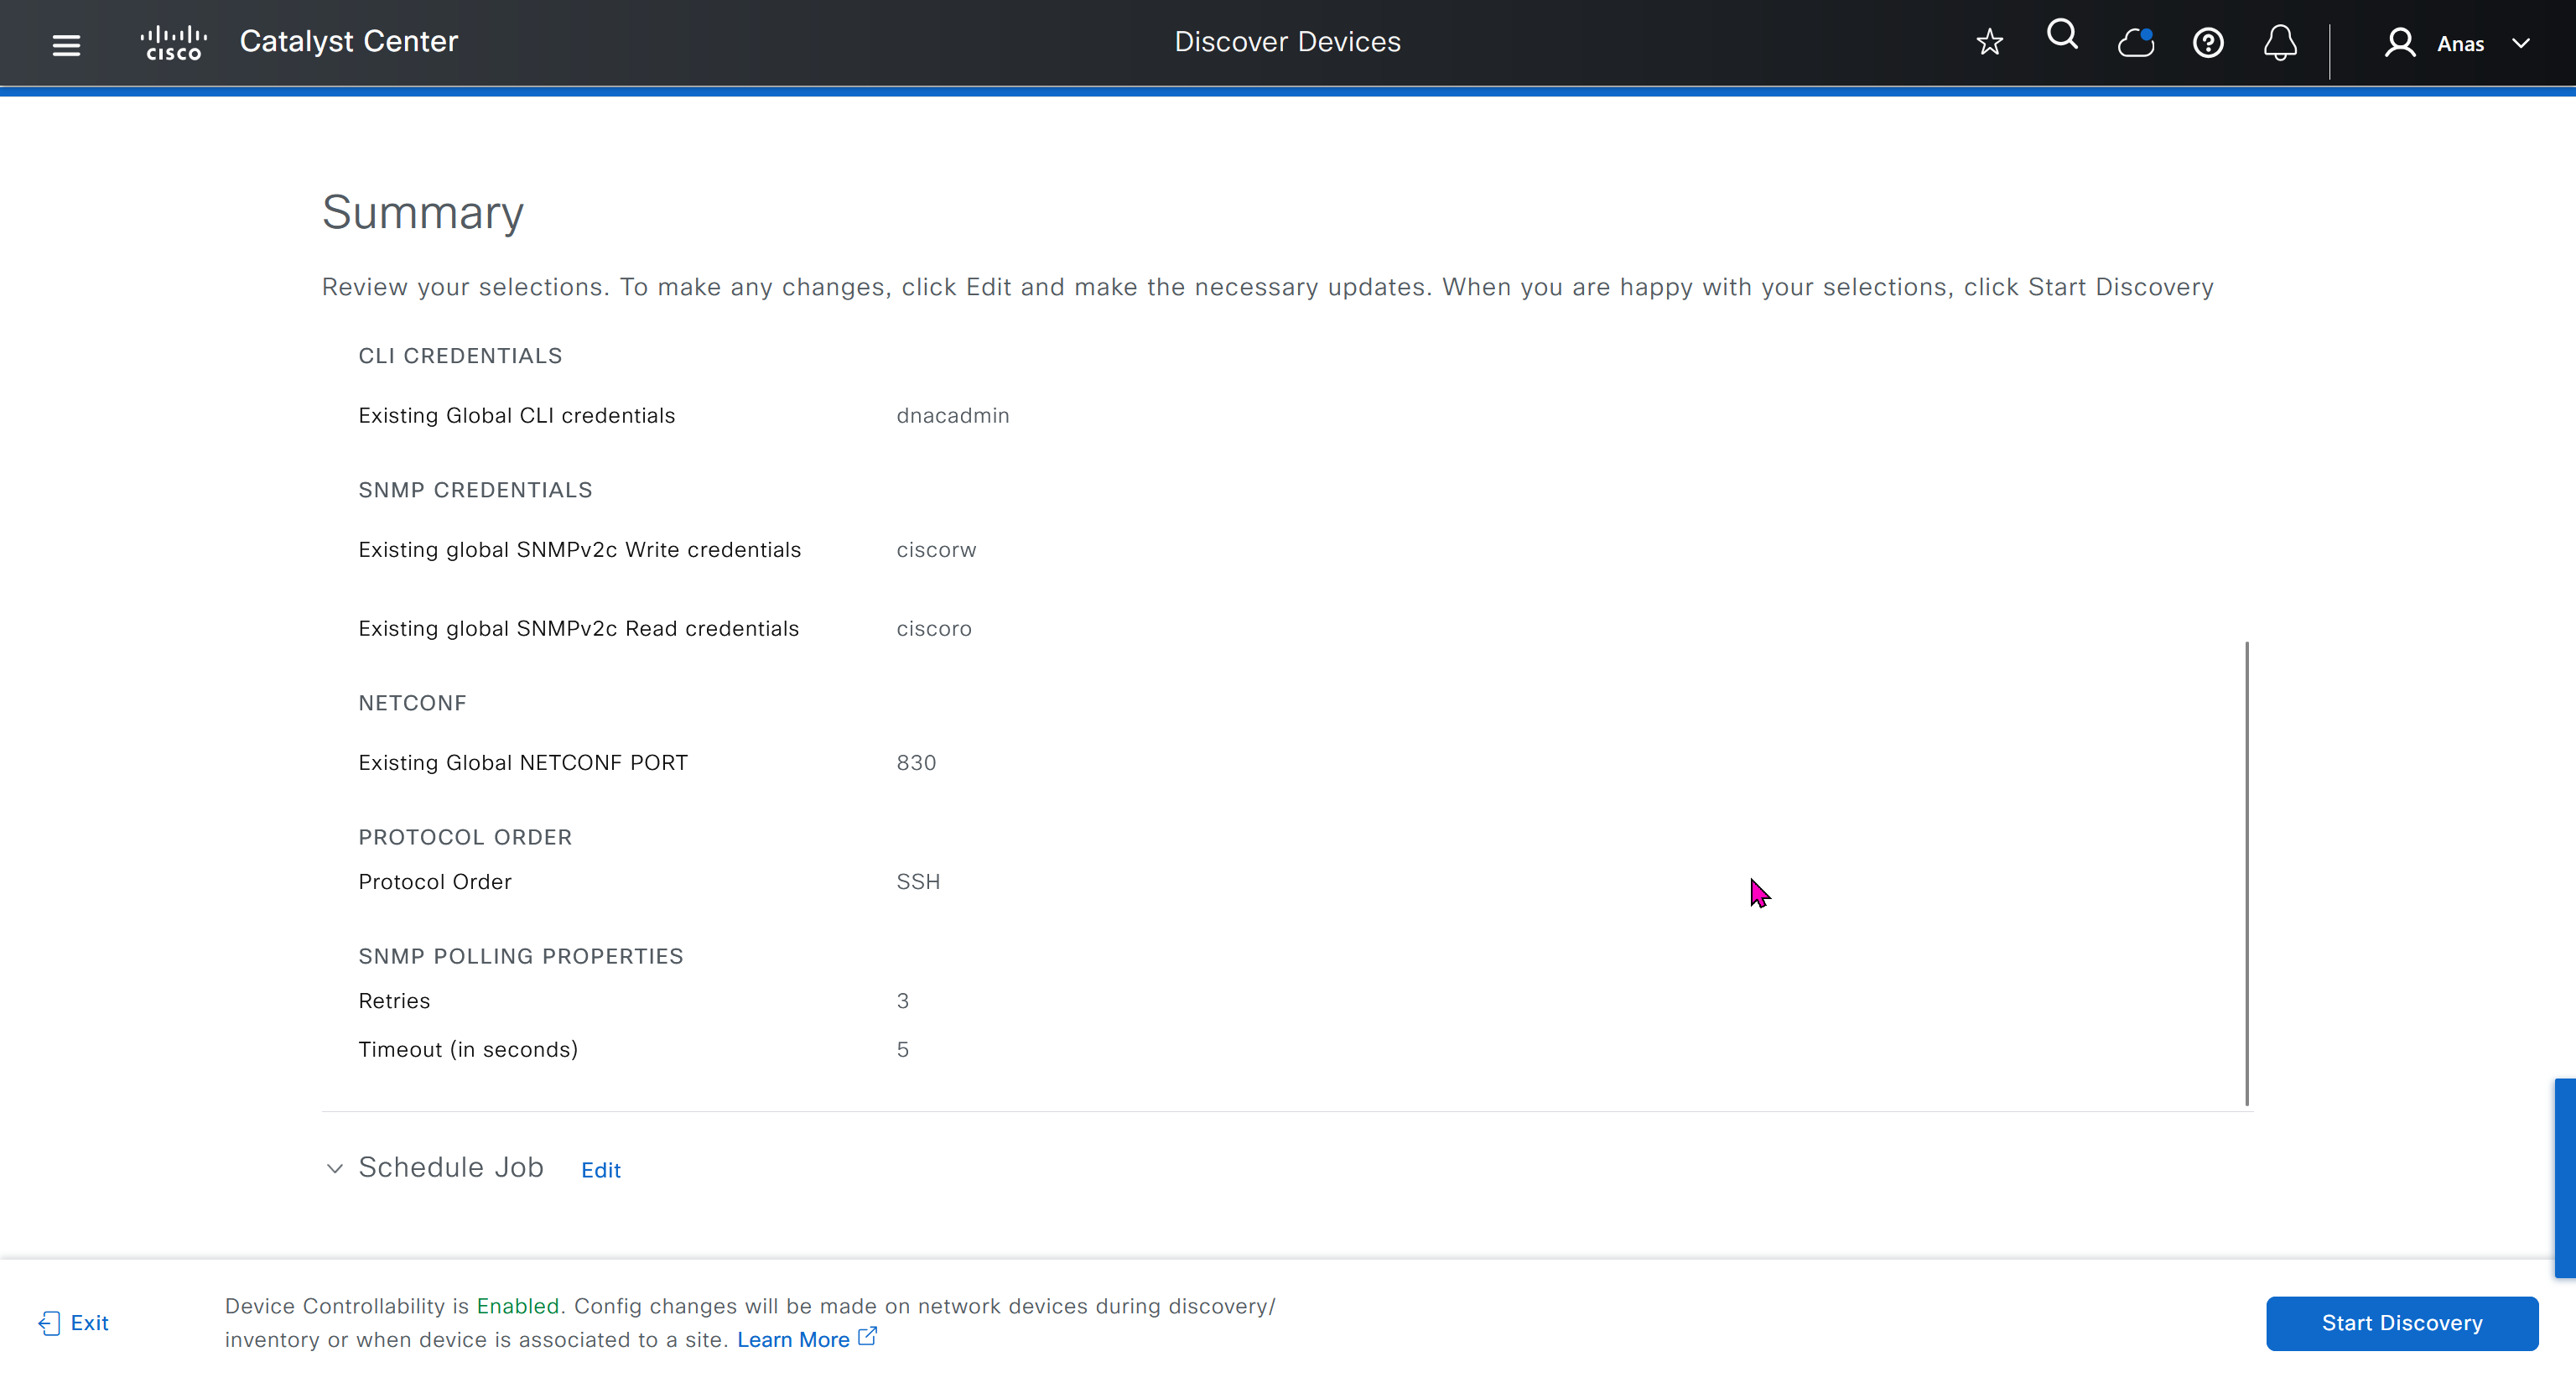The image size is (2576, 1388).
Task: View notifications via bell icon
Action: pos(2280,43)
